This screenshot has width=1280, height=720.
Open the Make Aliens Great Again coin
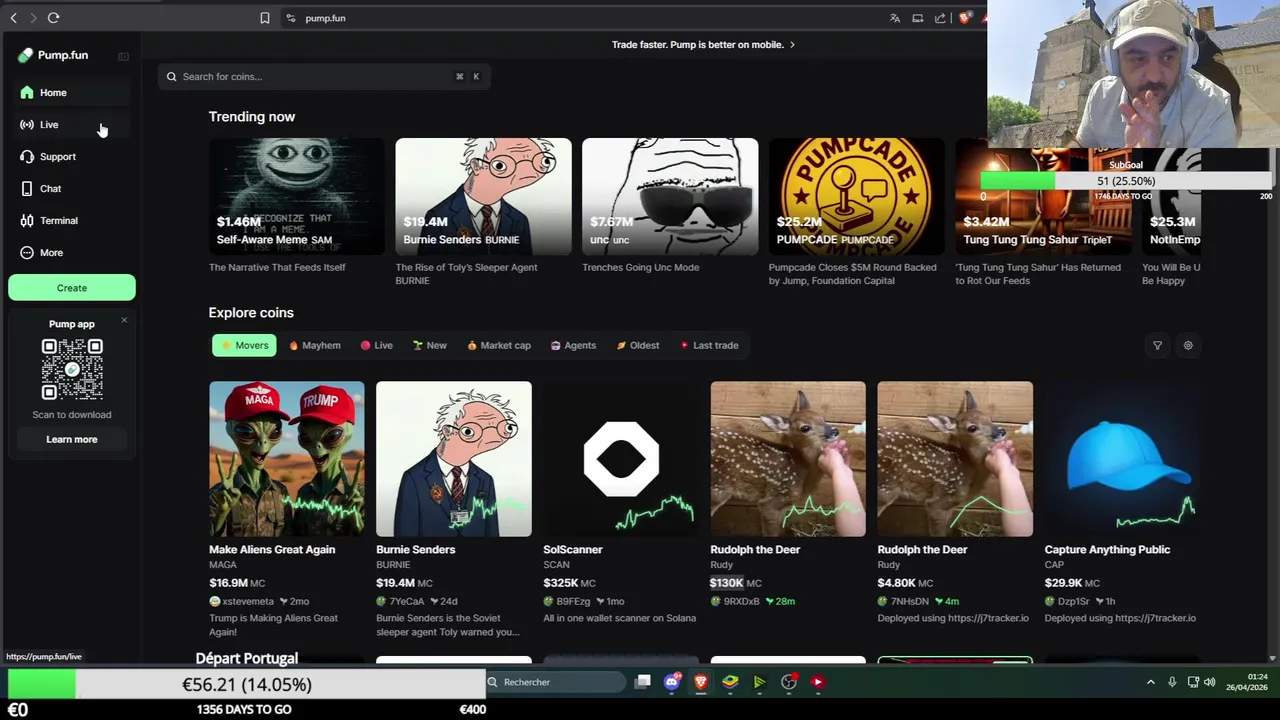click(287, 459)
